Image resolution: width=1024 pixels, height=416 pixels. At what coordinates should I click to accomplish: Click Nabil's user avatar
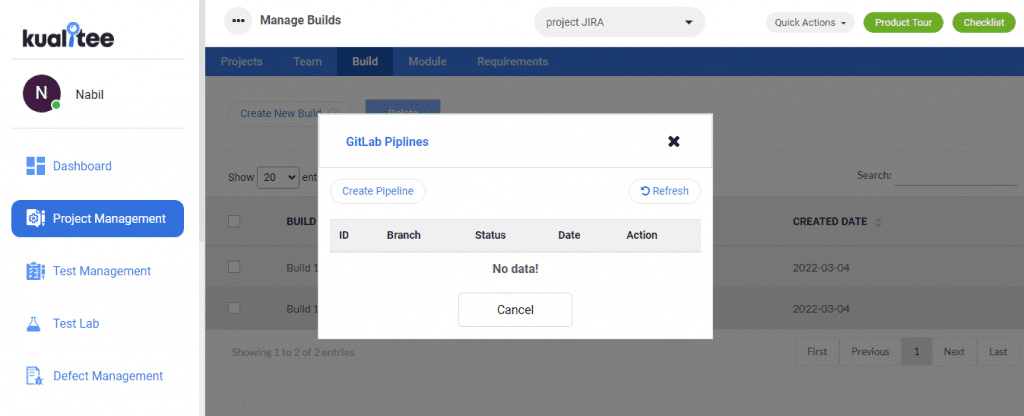pyautogui.click(x=42, y=93)
